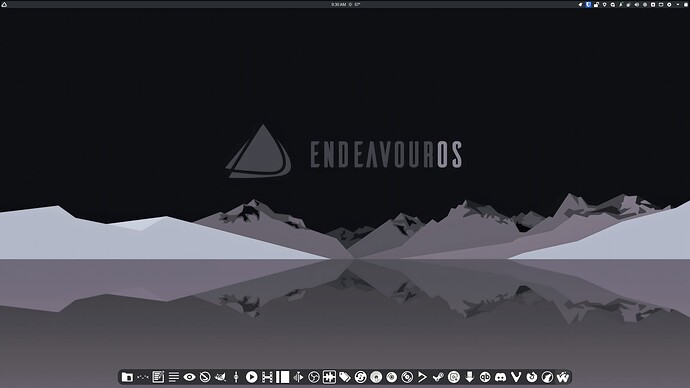This screenshot has height=388, width=690.
Task: Click the location pin tray icon
Action: coord(605,4)
